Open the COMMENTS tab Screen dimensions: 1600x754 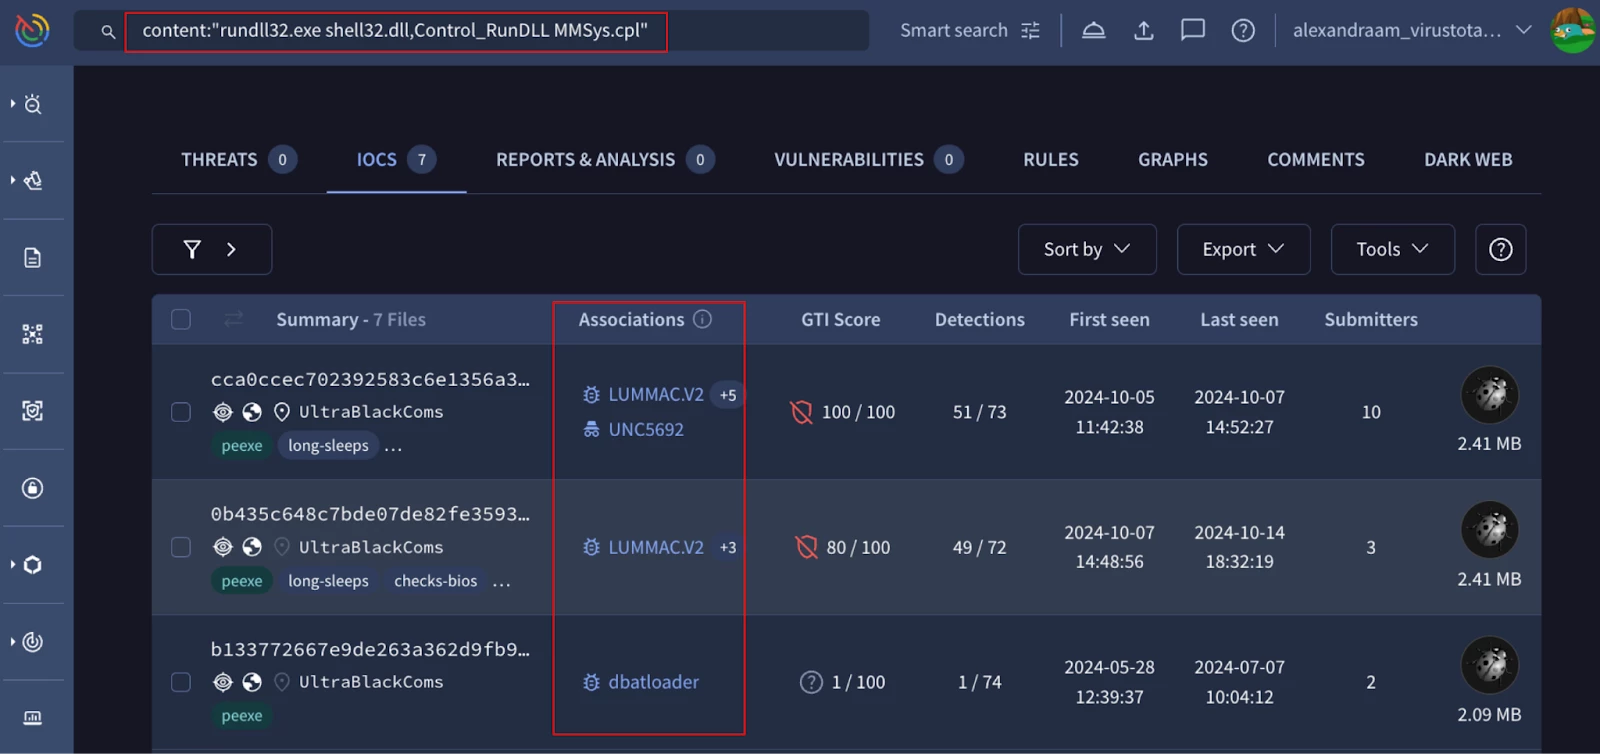(x=1316, y=159)
